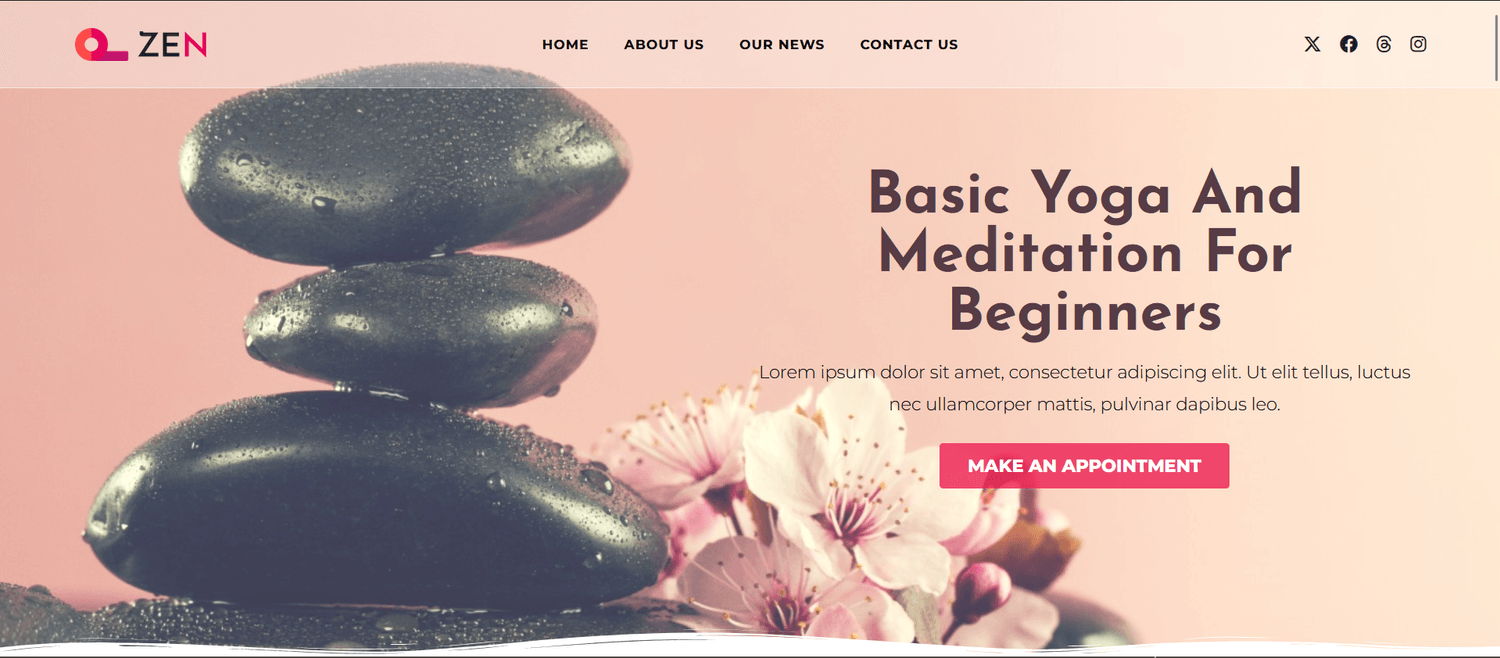Select OUR NEWS in navigation
The width and height of the screenshot is (1500, 658).
(782, 44)
